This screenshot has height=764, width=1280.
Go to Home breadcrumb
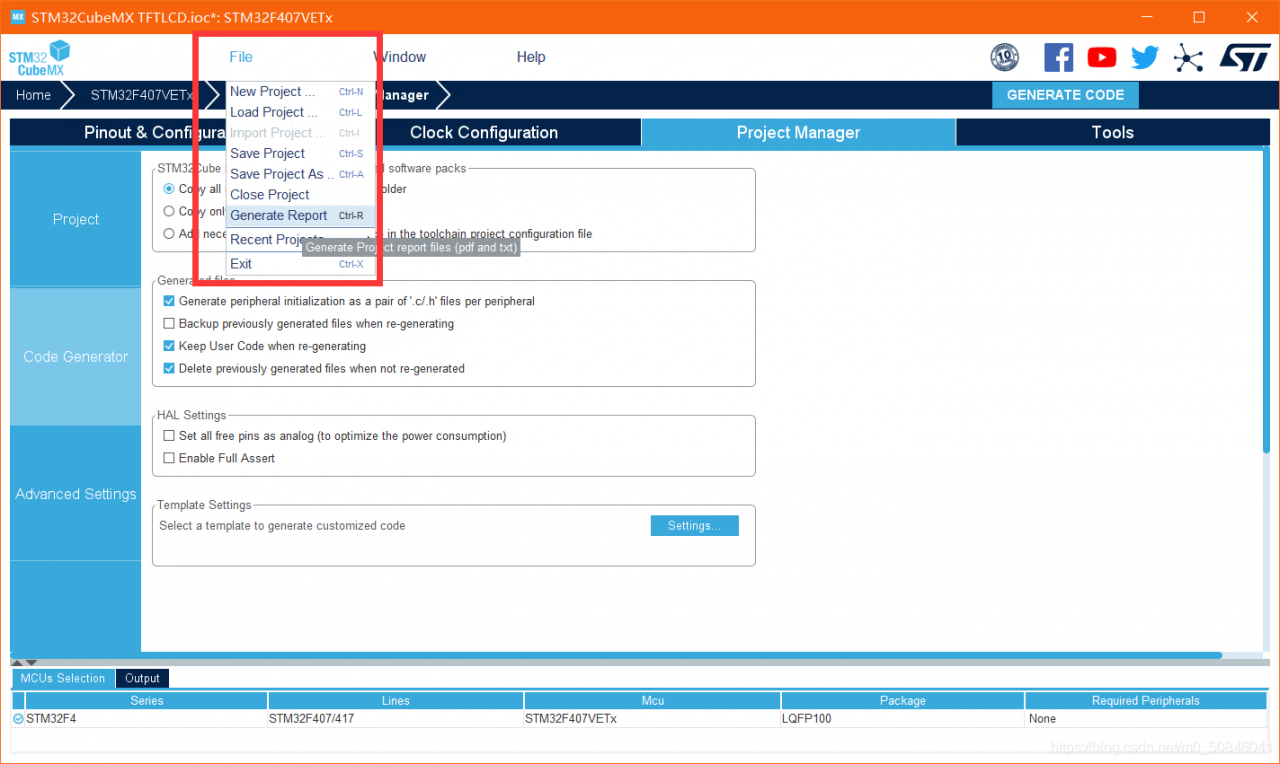(33, 95)
